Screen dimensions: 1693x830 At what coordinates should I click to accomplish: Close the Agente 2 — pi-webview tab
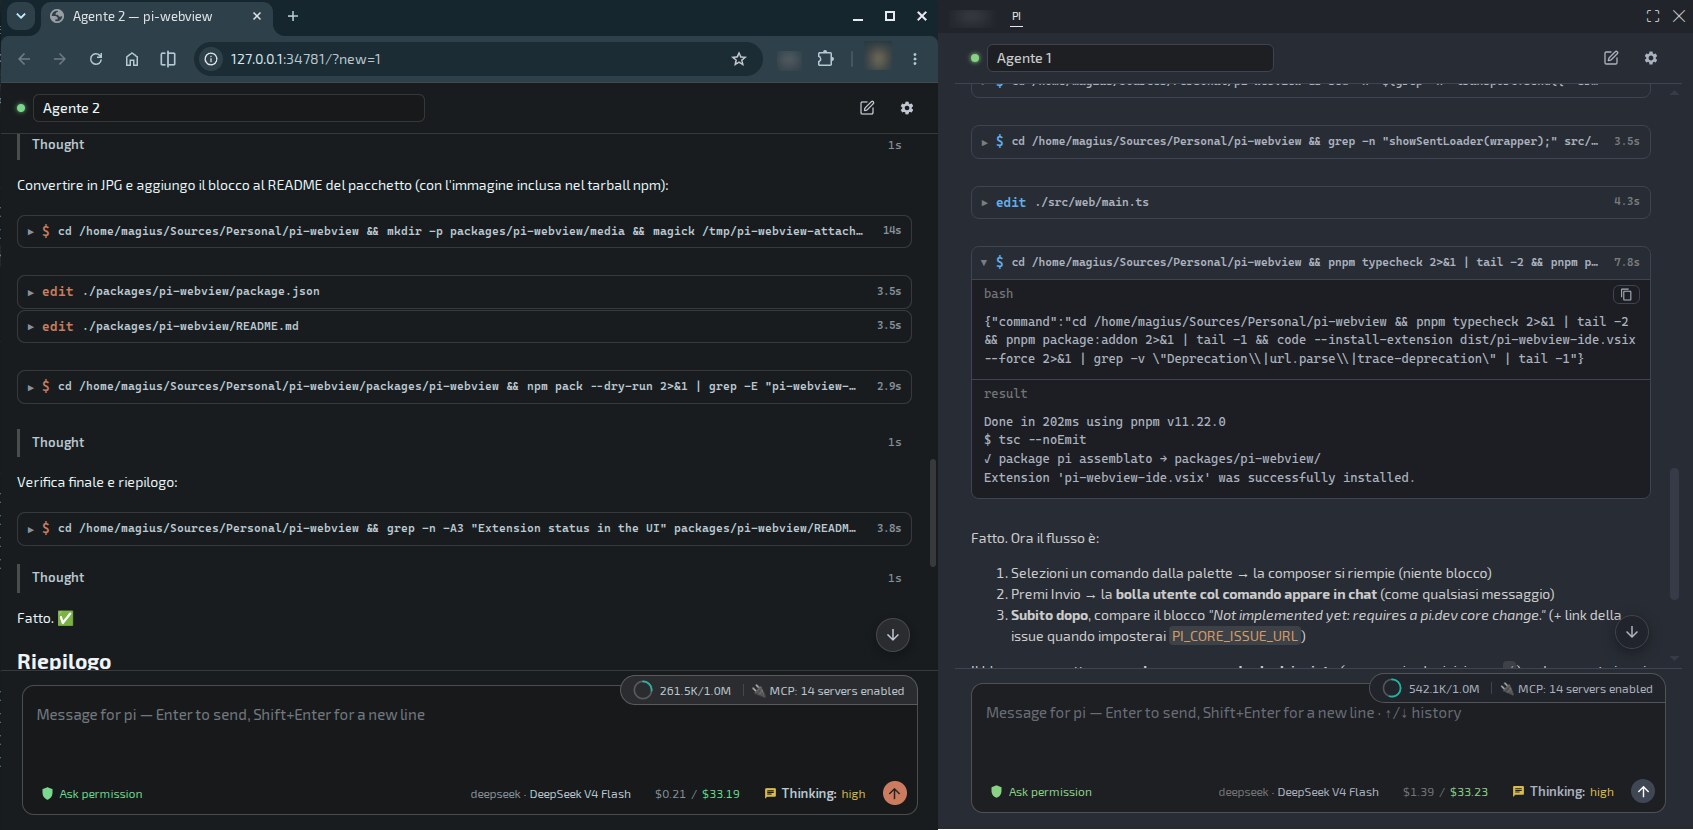[x=257, y=16]
